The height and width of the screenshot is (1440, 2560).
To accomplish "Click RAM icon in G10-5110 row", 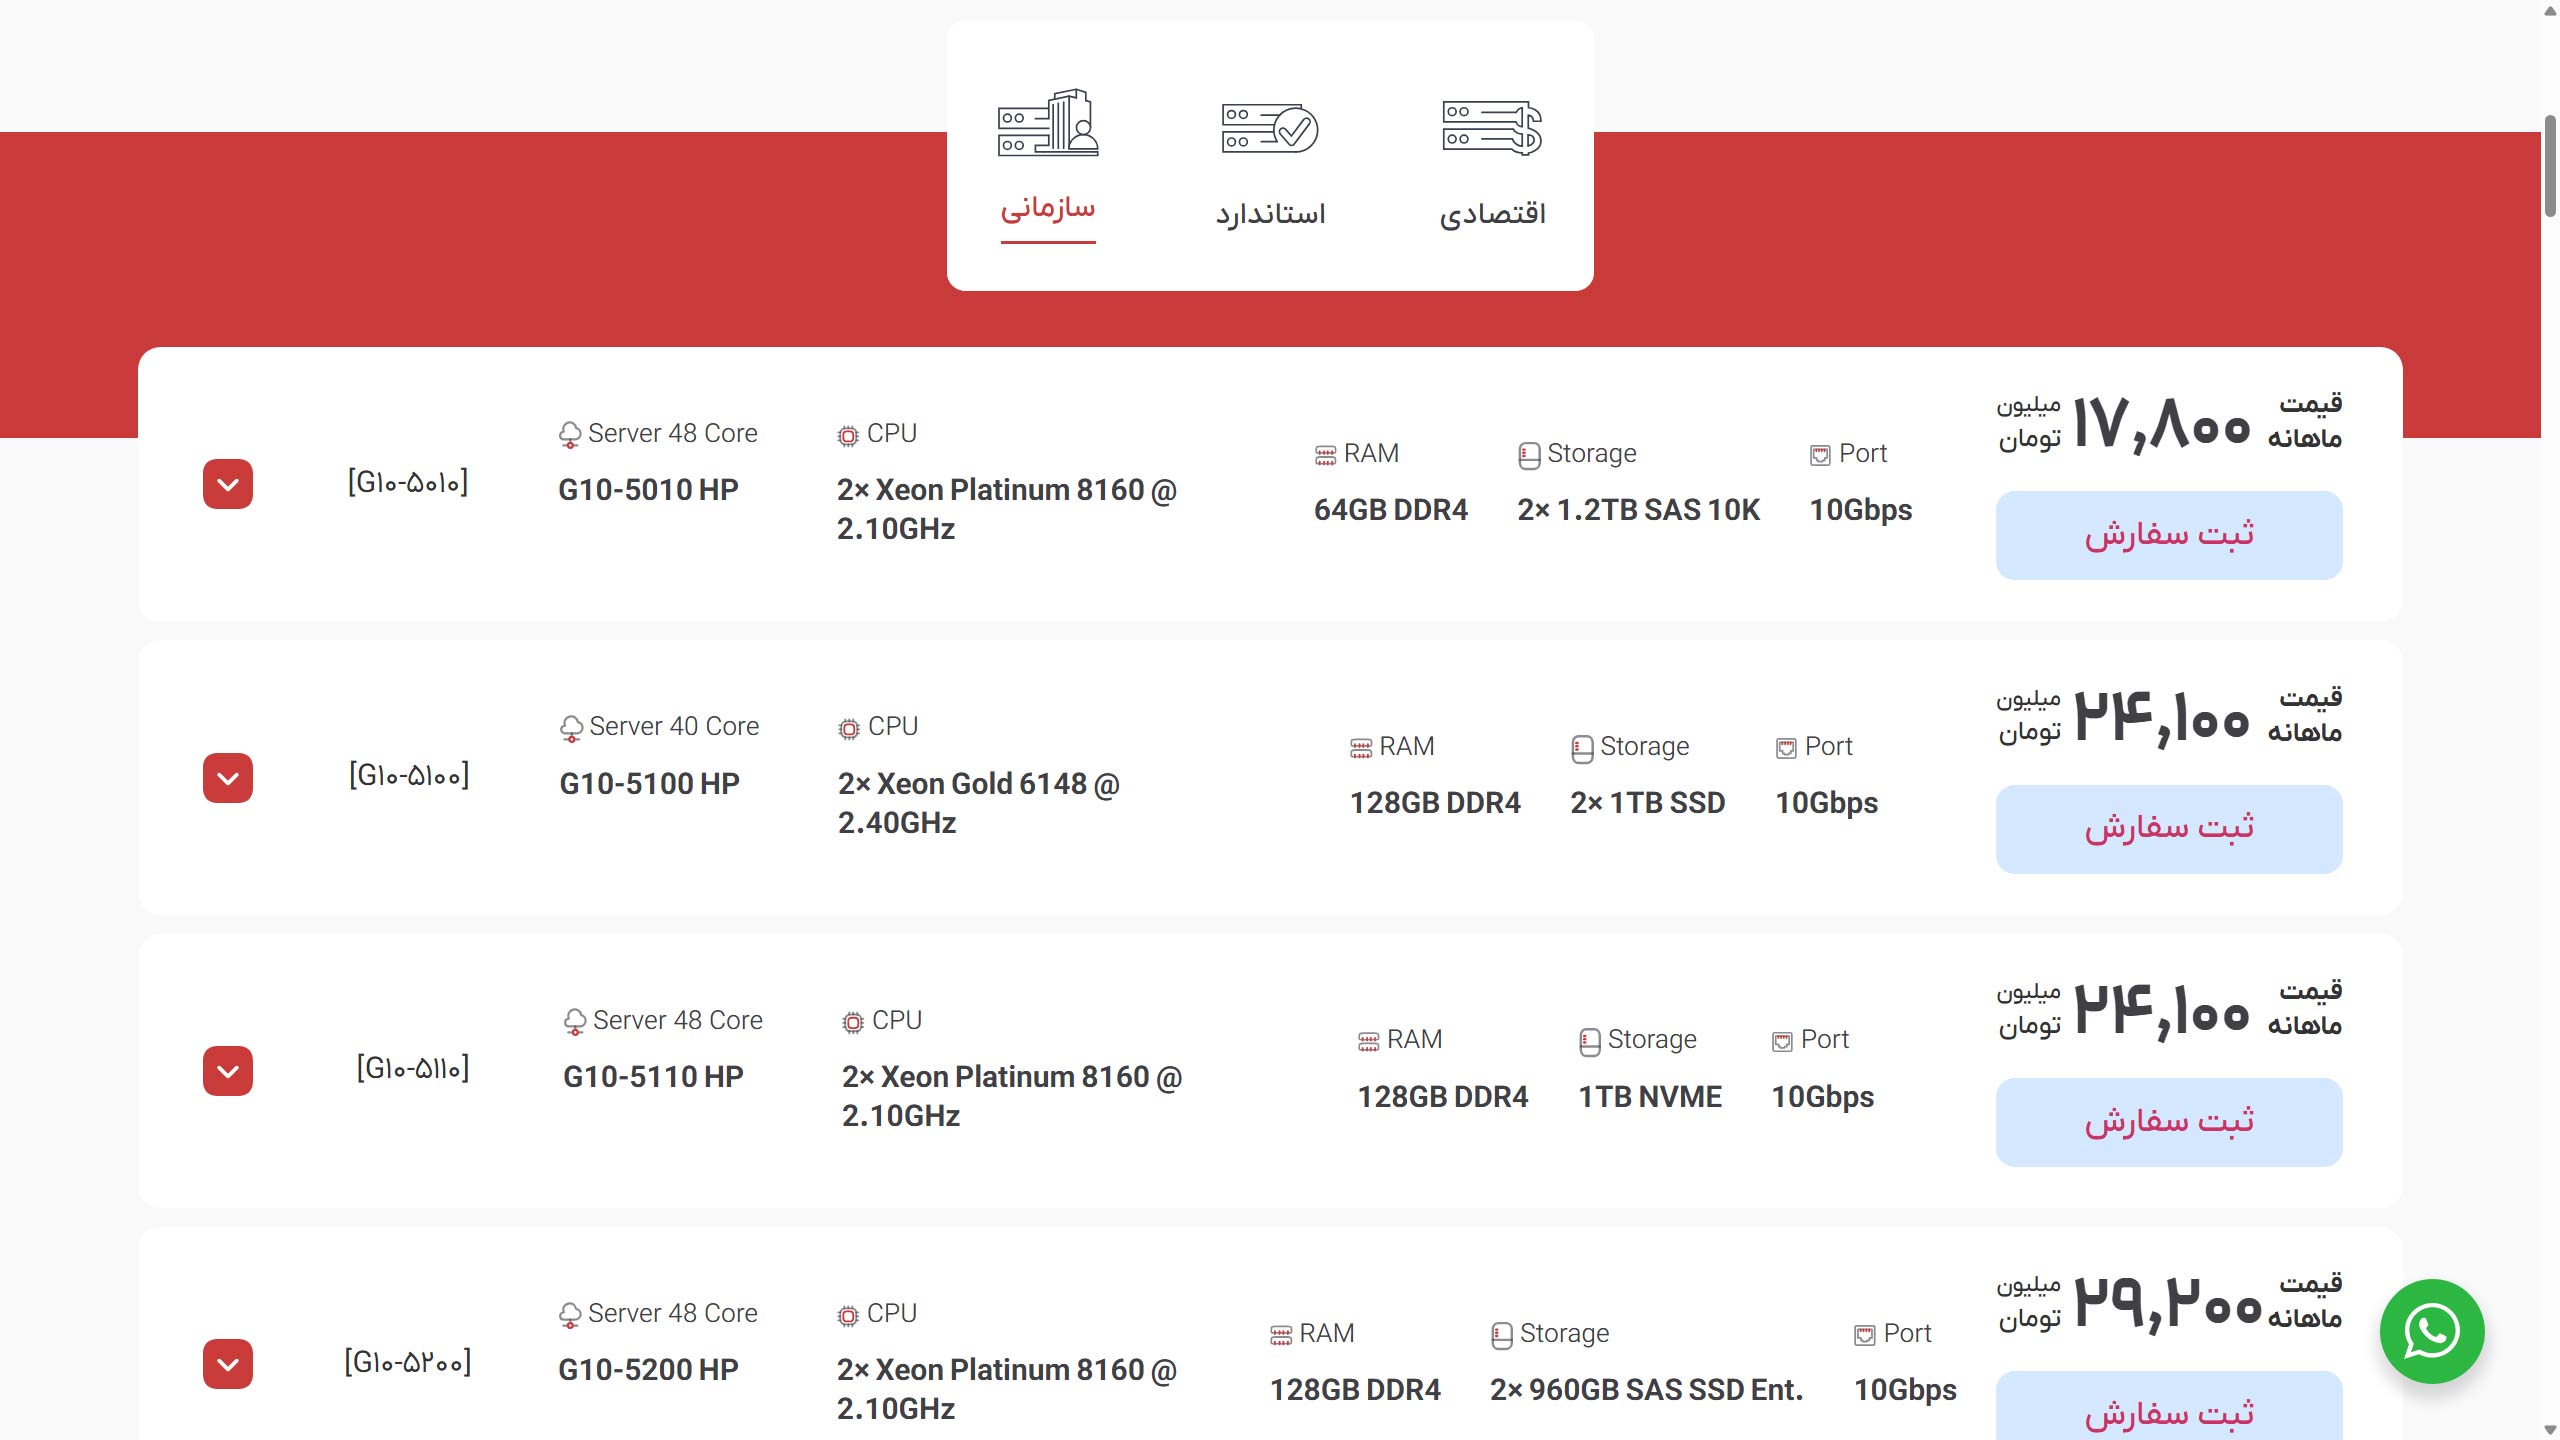I will pos(1369,1042).
